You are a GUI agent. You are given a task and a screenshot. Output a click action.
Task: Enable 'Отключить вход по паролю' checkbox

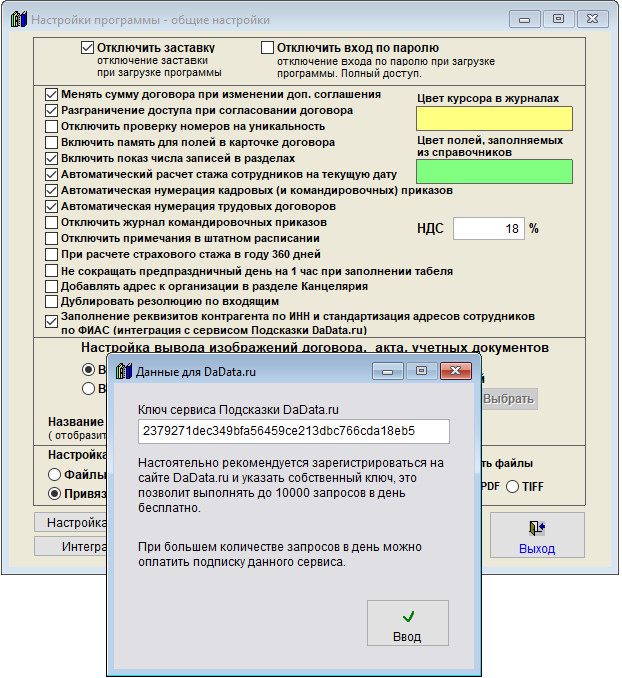267,48
